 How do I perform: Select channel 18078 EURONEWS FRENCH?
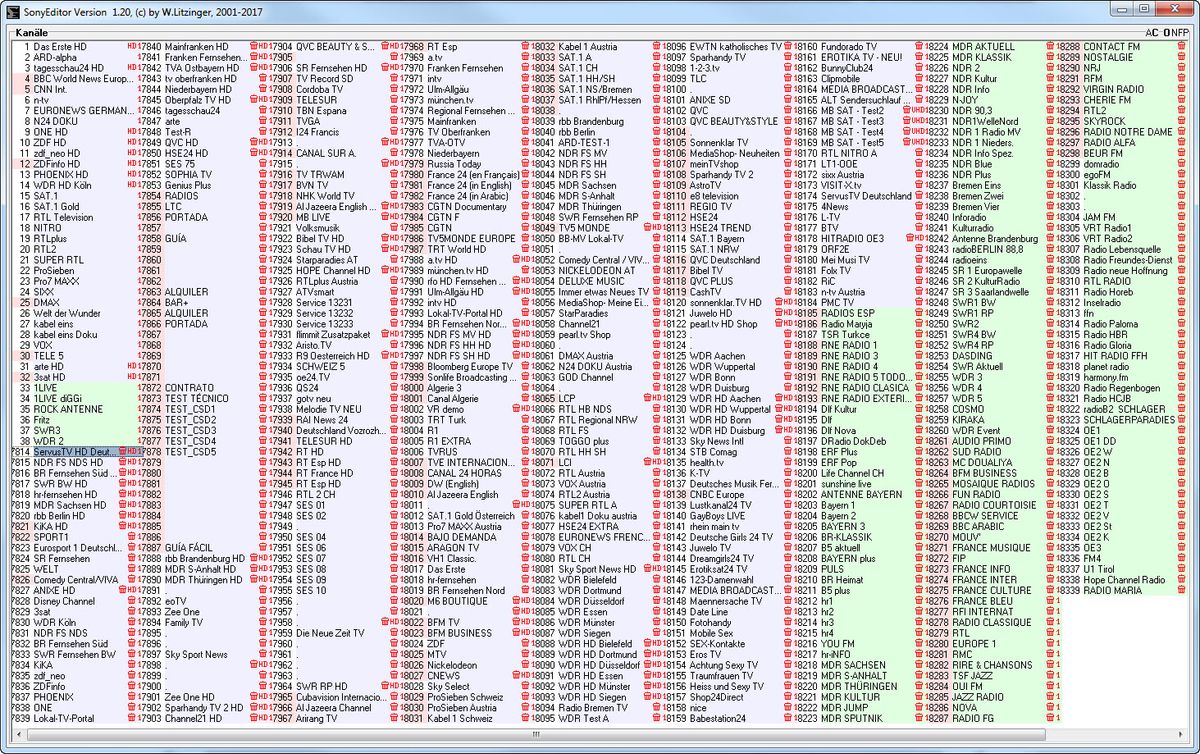point(600,537)
